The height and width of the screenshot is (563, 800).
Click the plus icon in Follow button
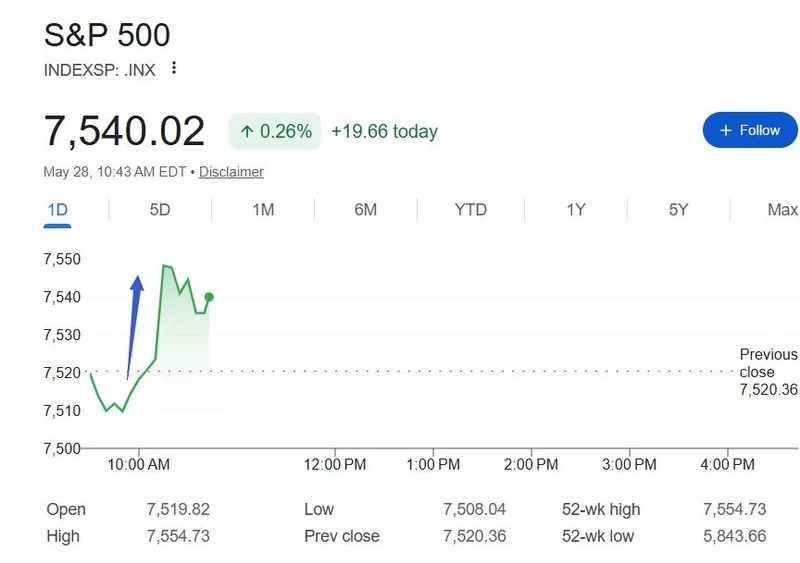726,131
